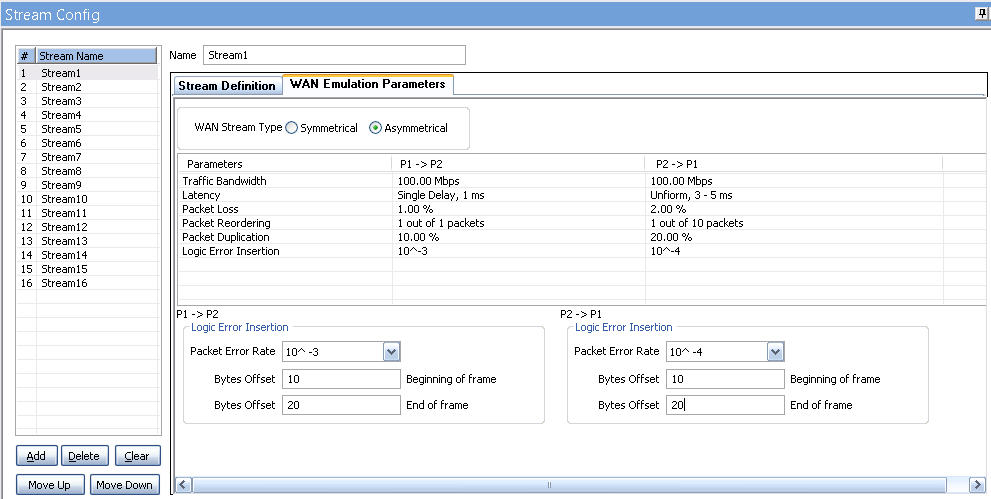Image resolution: width=991 pixels, height=499 pixels.
Task: Select the Latency parameter row
Action: coord(581,195)
